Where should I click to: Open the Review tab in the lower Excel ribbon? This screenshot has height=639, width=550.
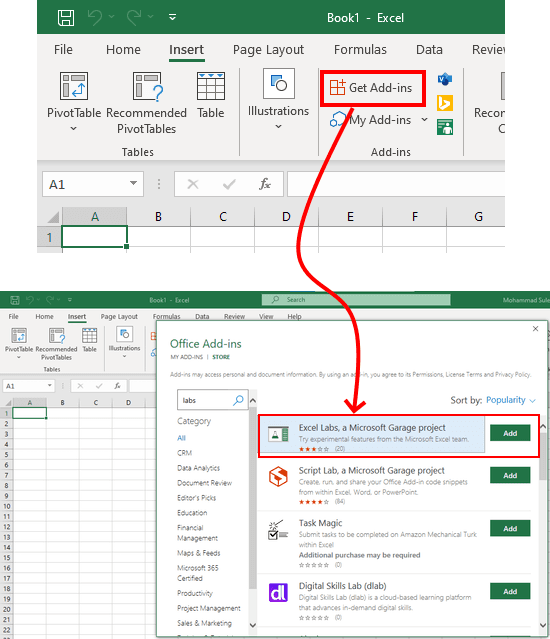[234, 316]
